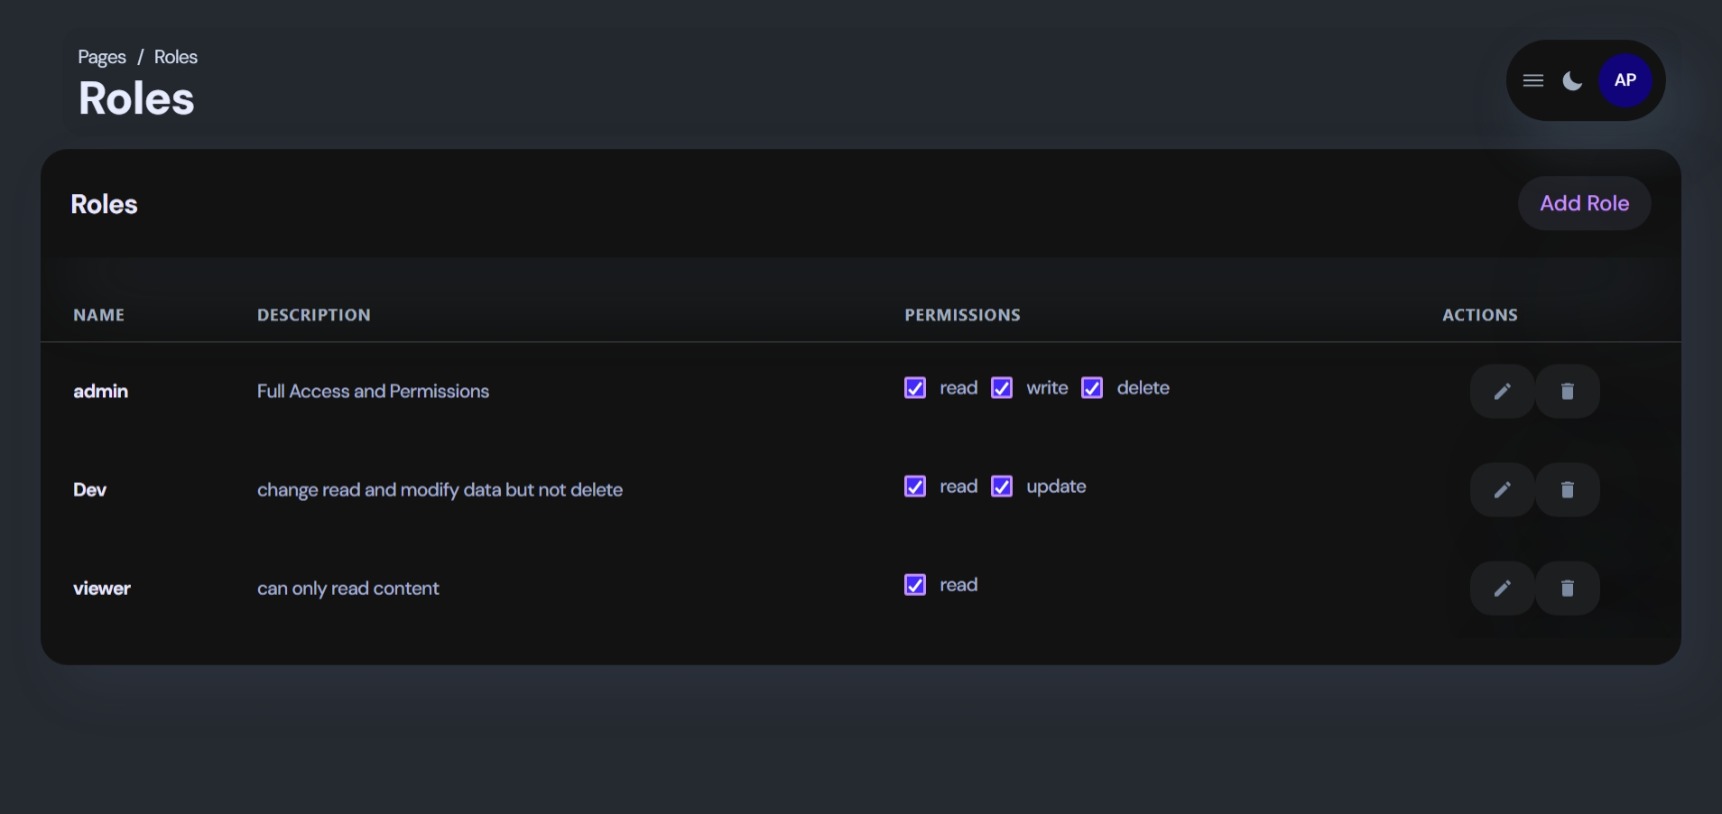Uncheck viewer's read permission

915,585
